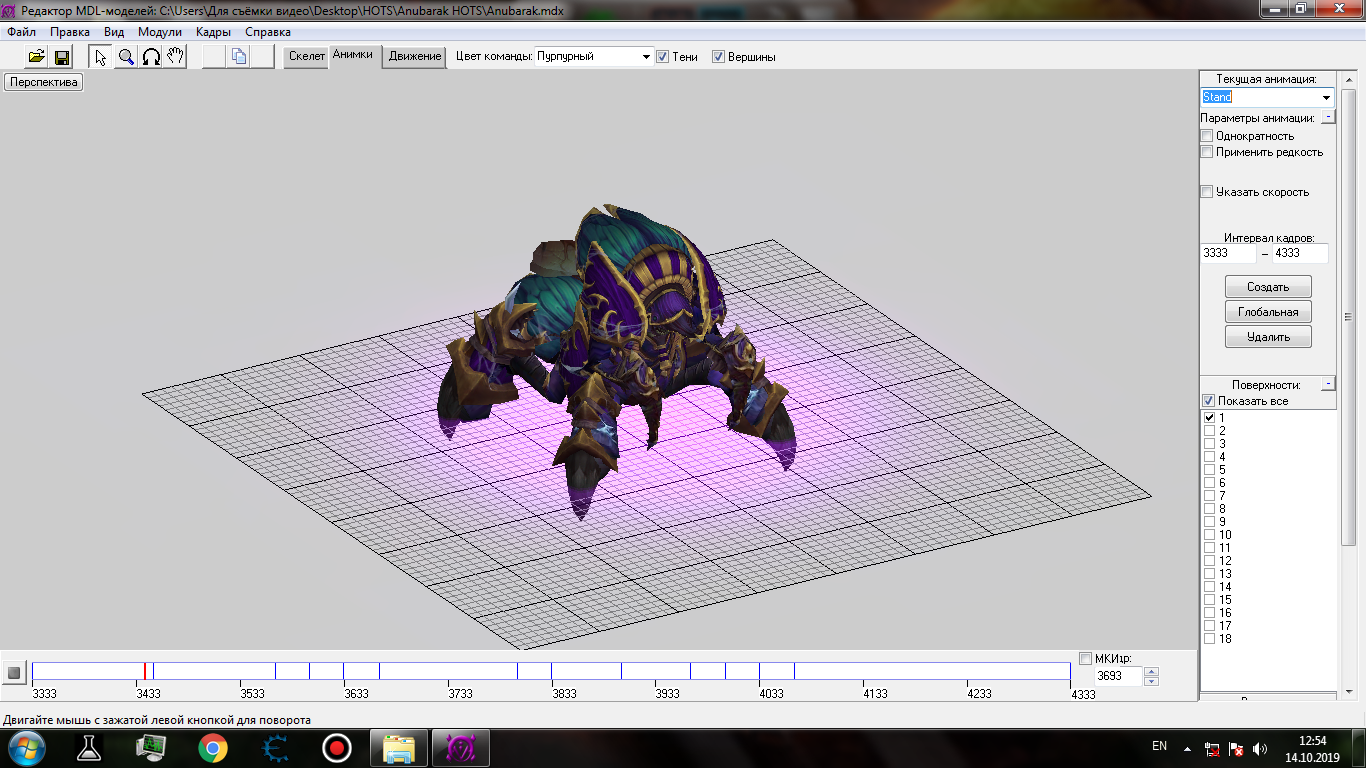The width and height of the screenshot is (1366, 768).
Task: Open the red record circle taskbar app
Action: point(336,747)
